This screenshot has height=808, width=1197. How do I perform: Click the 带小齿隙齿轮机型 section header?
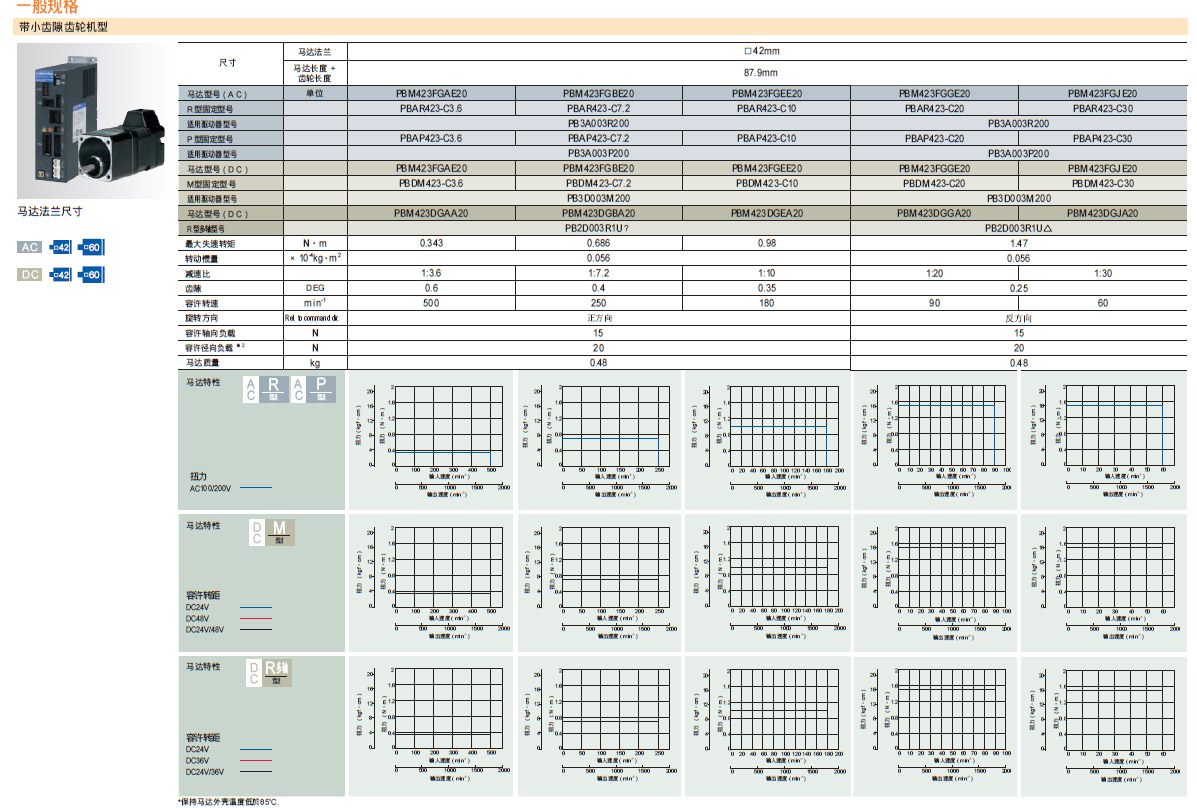[x=63, y=27]
